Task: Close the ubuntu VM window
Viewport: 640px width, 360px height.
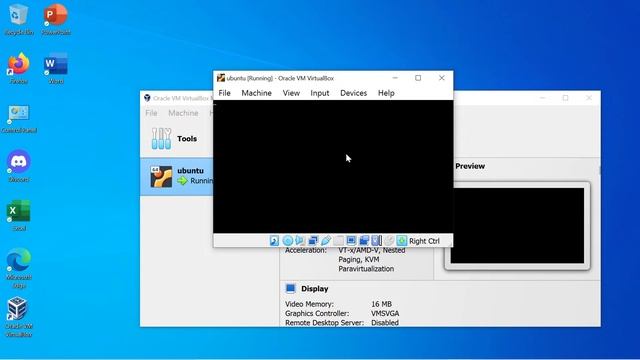Action: 441,78
